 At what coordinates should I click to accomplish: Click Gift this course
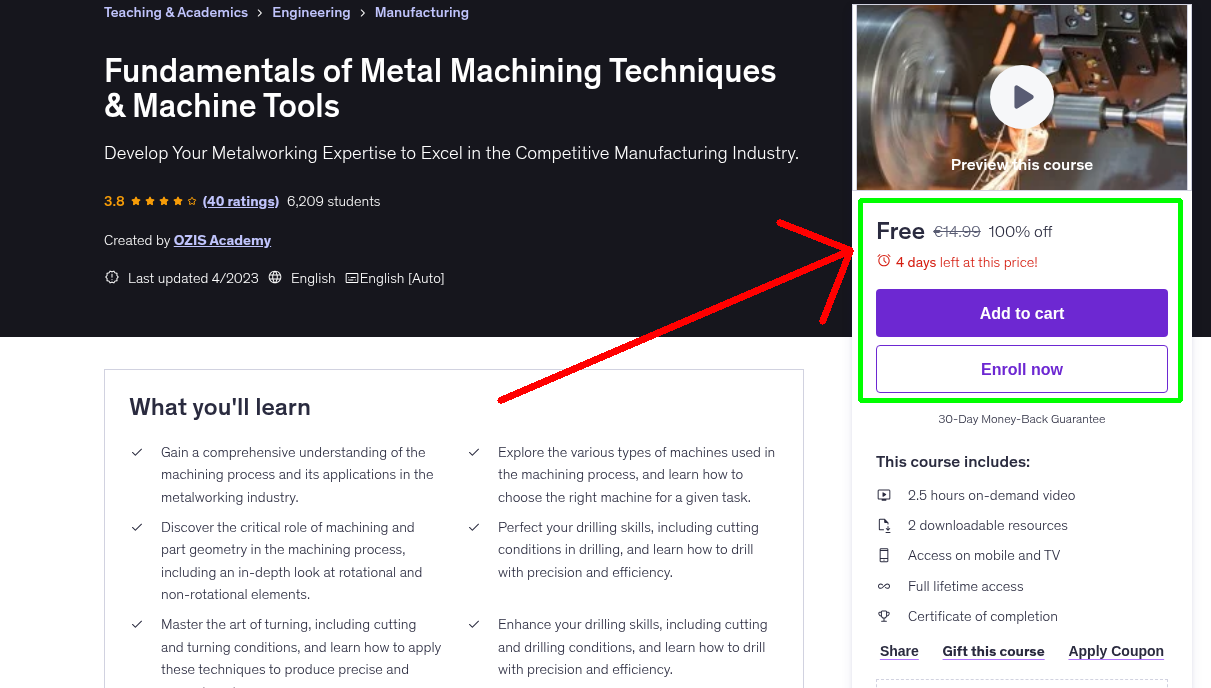click(993, 651)
